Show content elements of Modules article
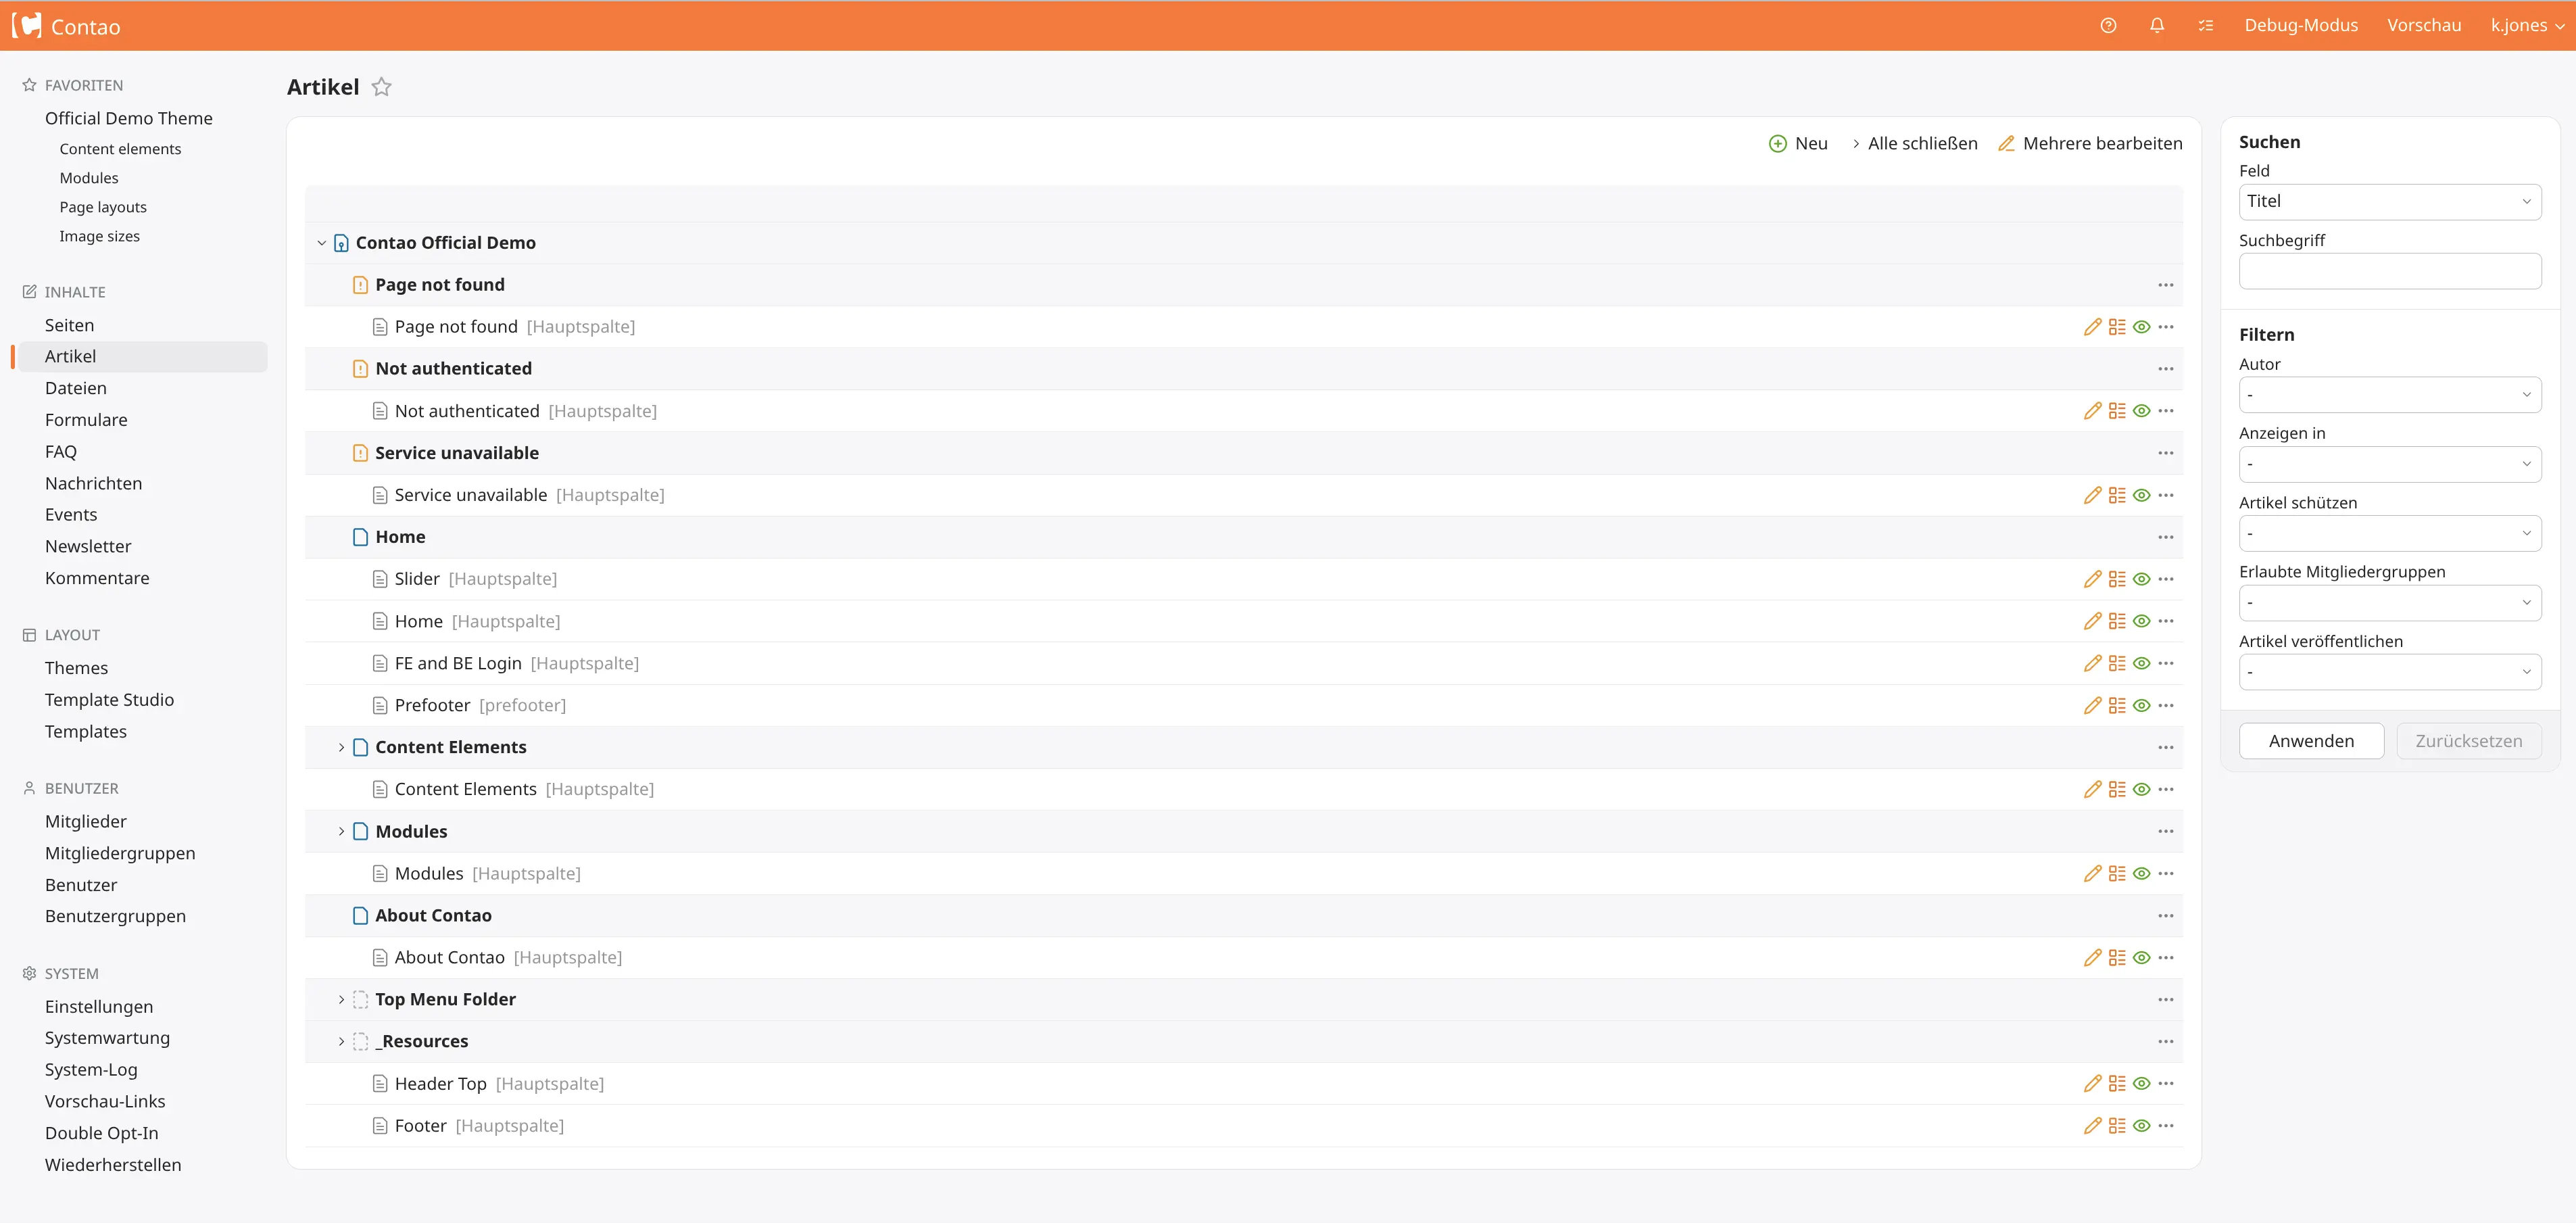 [x=2117, y=873]
